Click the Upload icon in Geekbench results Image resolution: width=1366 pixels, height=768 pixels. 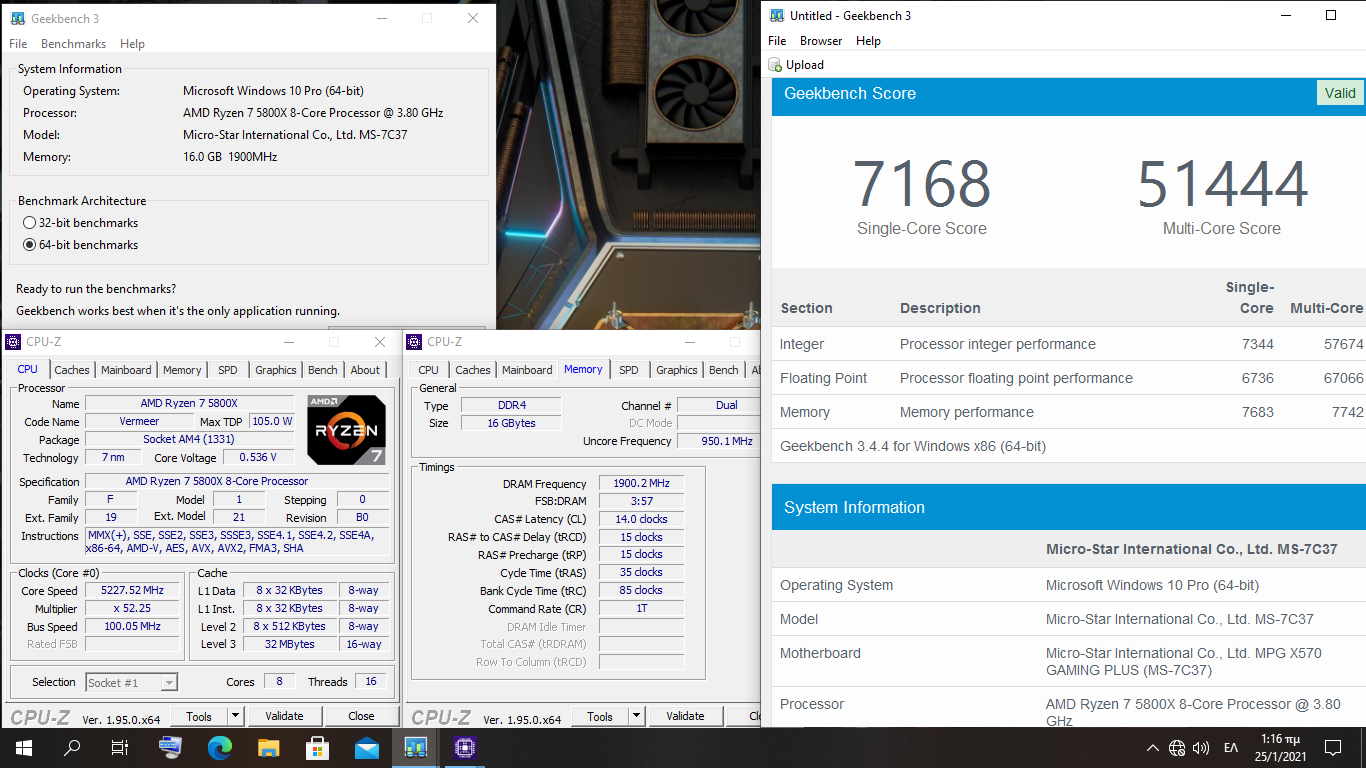tap(775, 65)
